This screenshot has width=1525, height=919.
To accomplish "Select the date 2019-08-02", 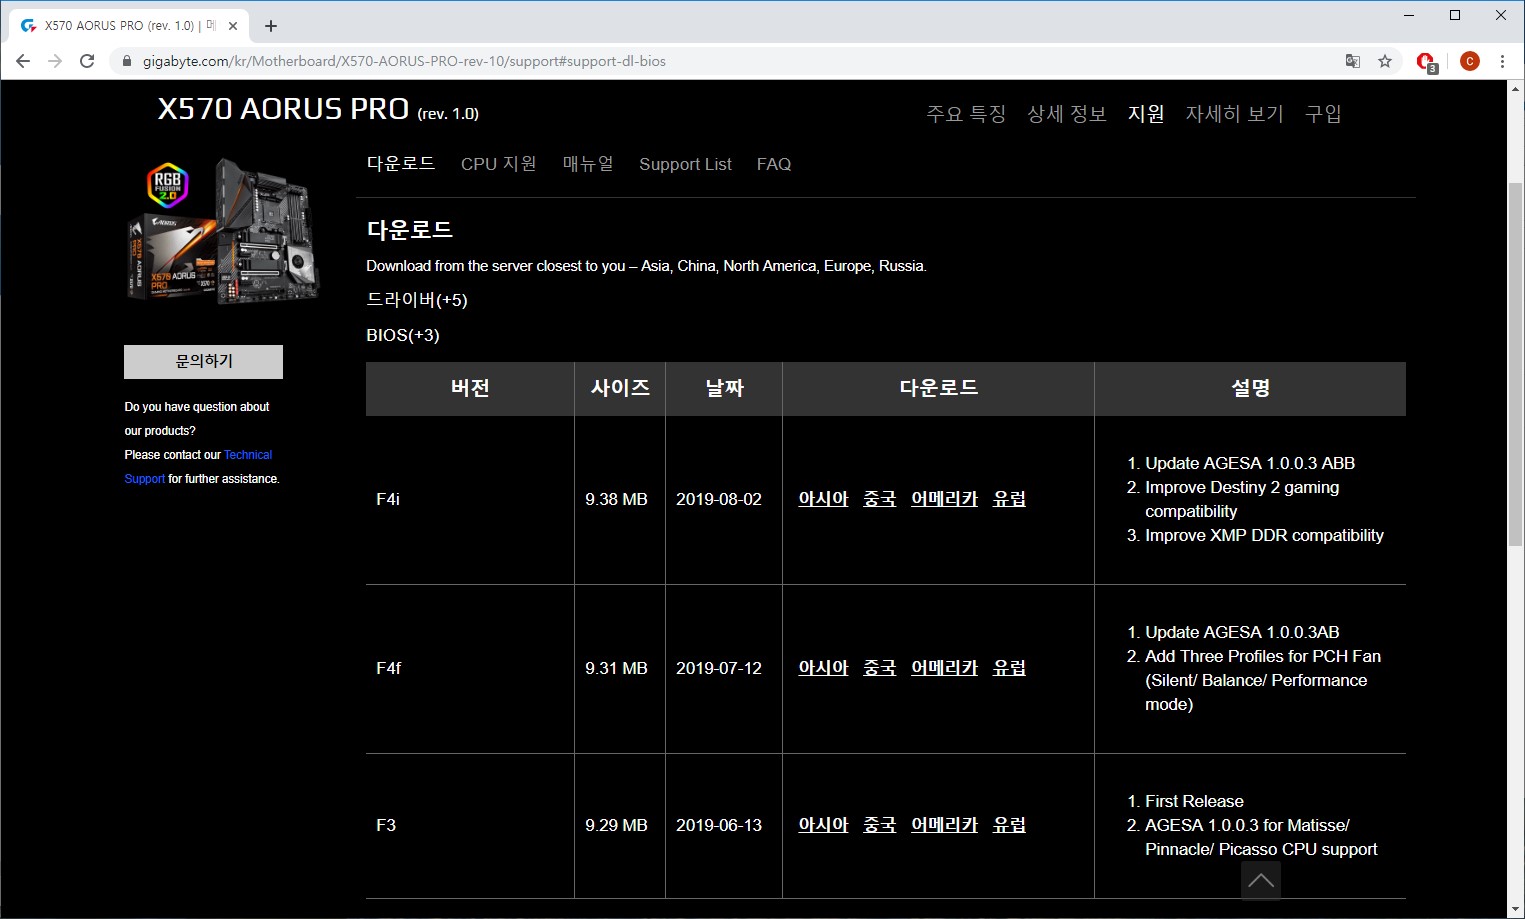I will tap(719, 499).
